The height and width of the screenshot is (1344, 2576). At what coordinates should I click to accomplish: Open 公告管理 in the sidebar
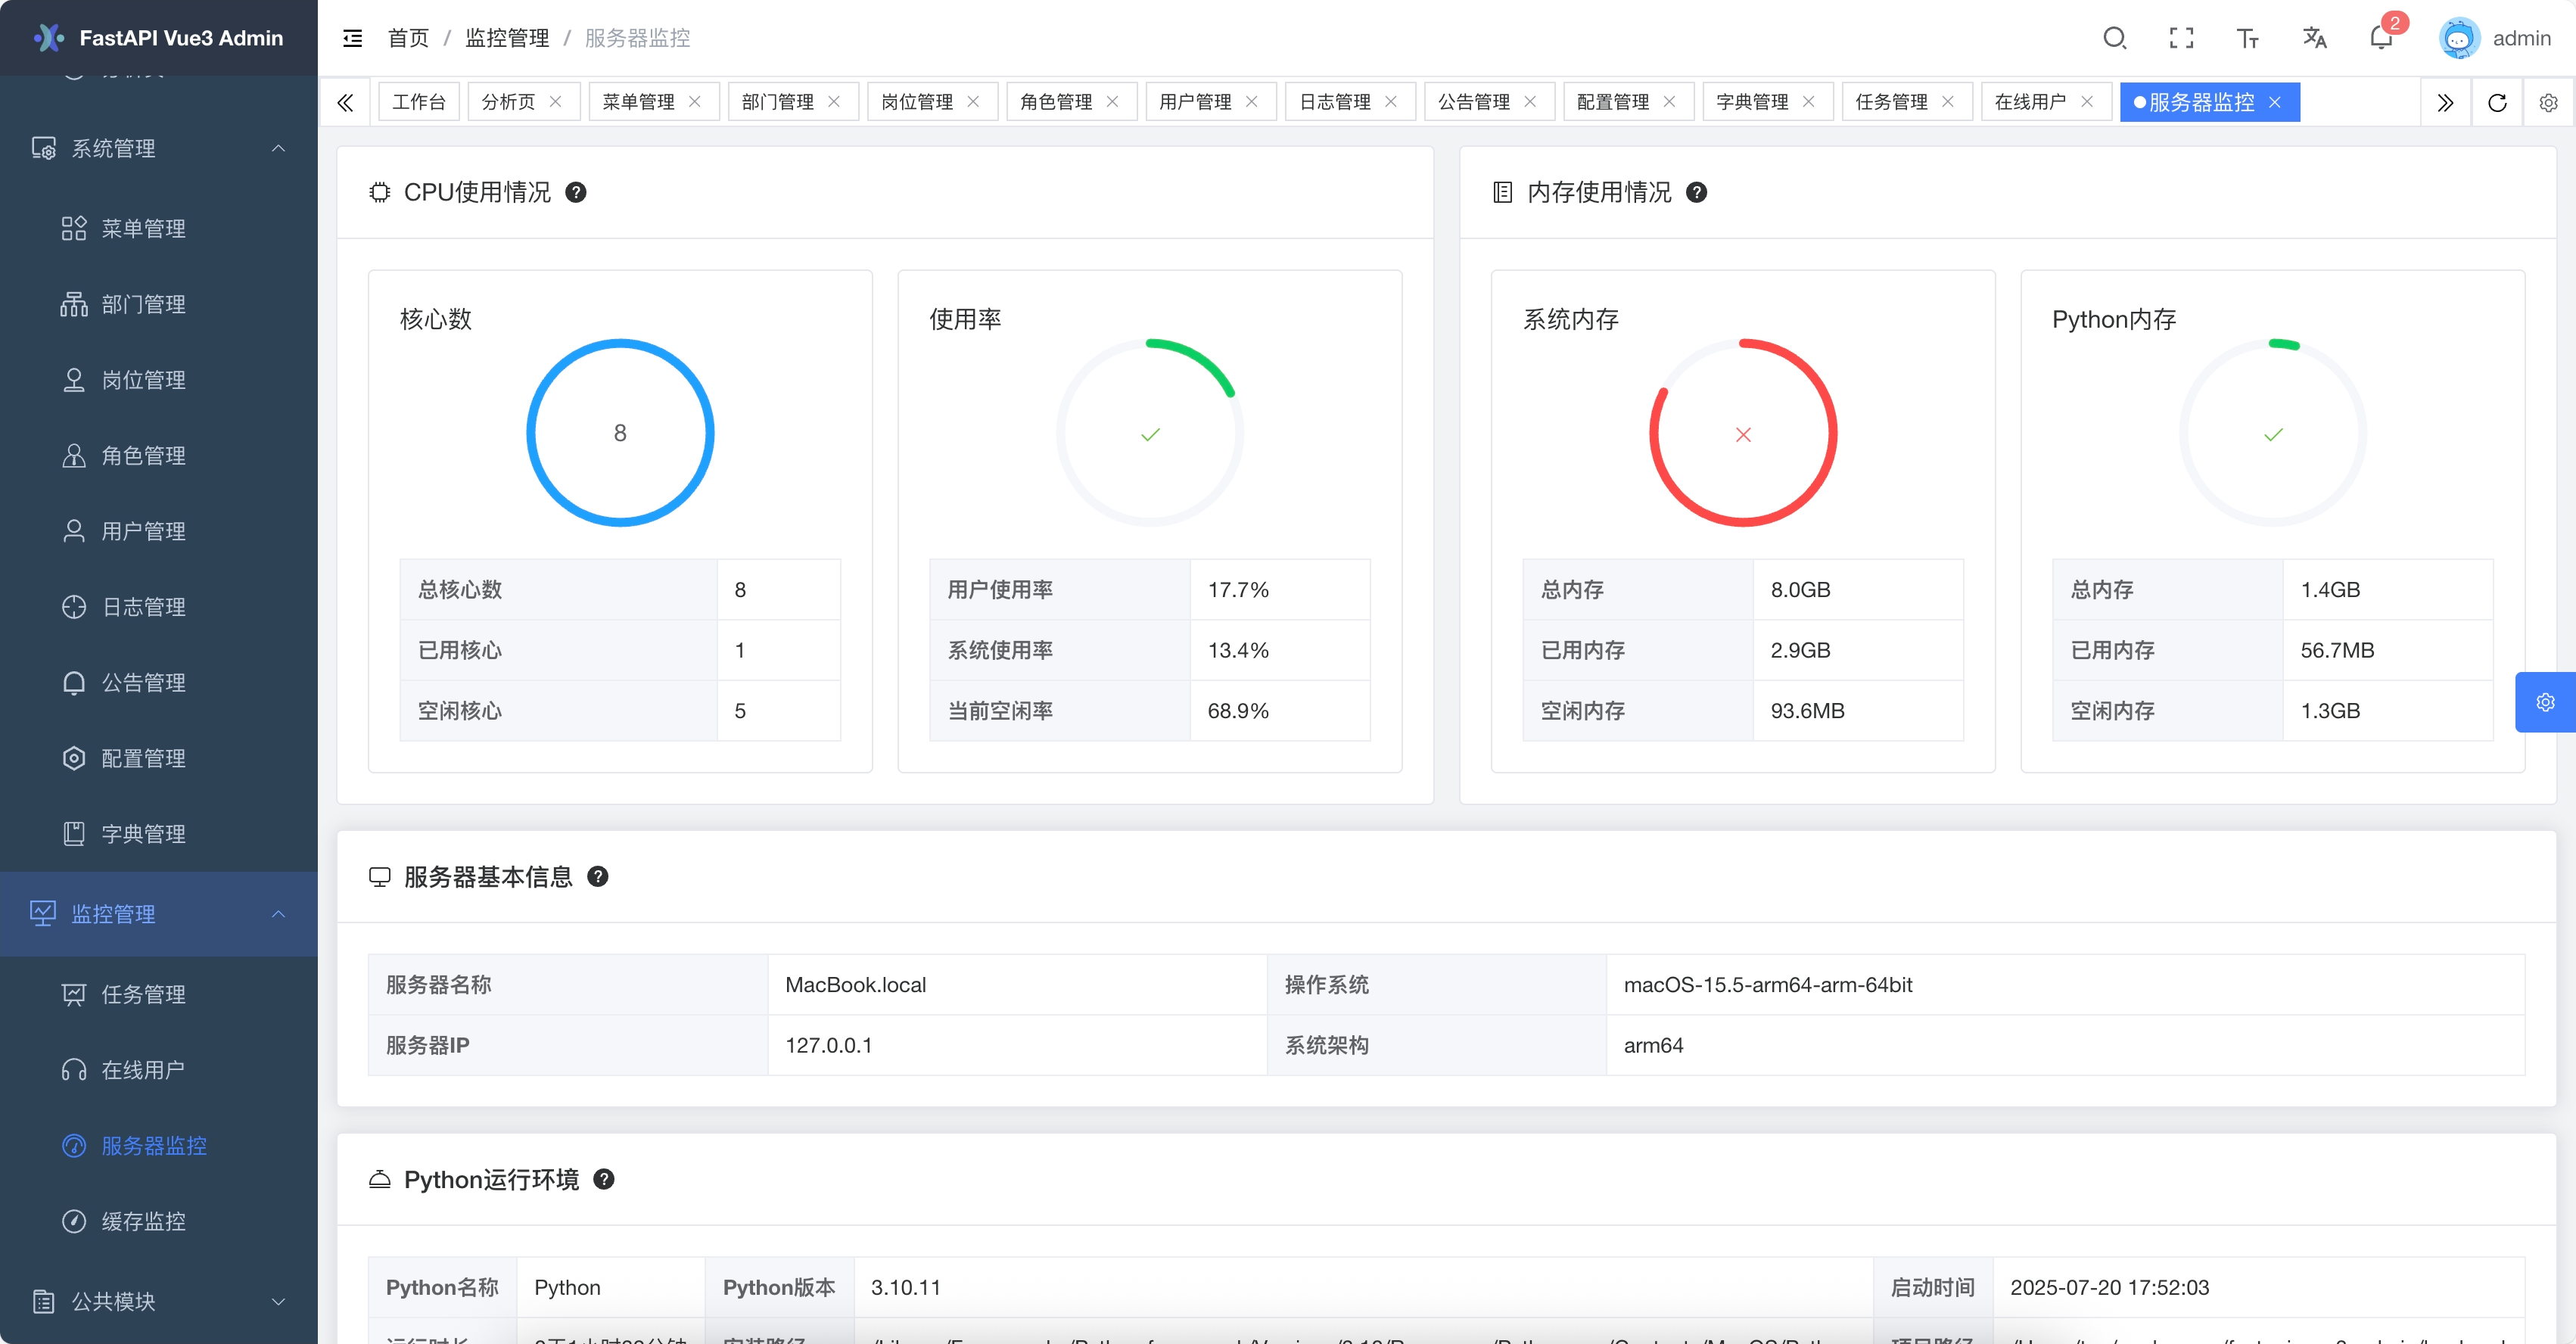pyautogui.click(x=159, y=683)
